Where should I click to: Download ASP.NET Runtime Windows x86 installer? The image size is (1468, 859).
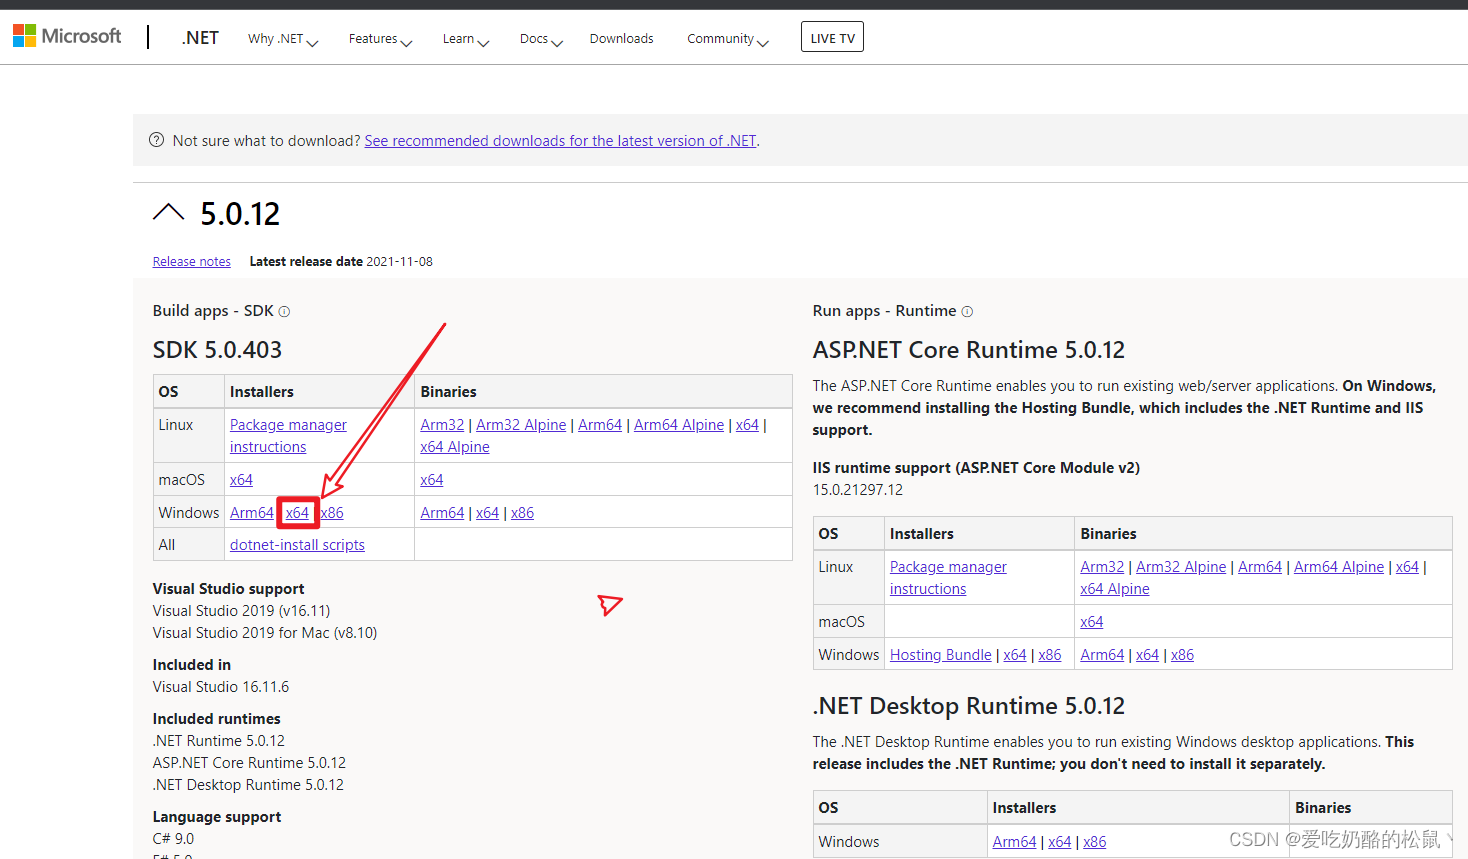coord(1050,655)
